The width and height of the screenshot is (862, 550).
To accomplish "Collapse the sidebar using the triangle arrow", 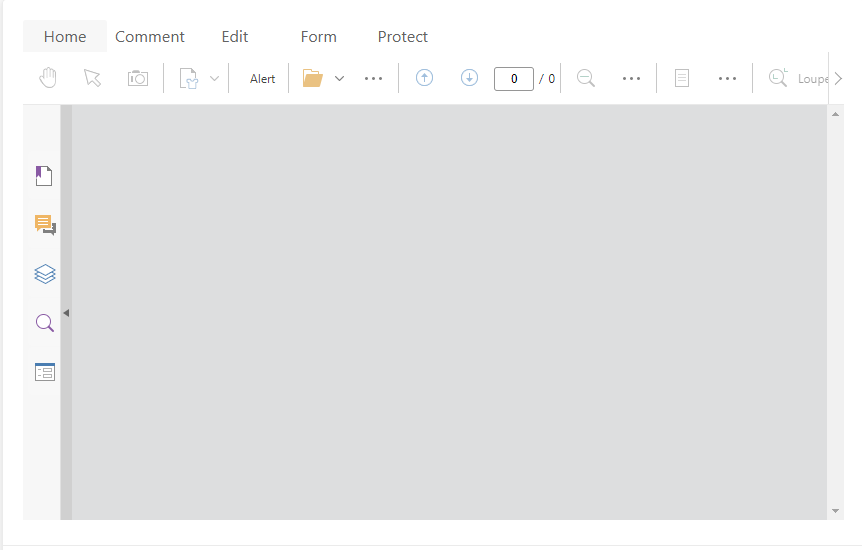I will tap(66, 313).
